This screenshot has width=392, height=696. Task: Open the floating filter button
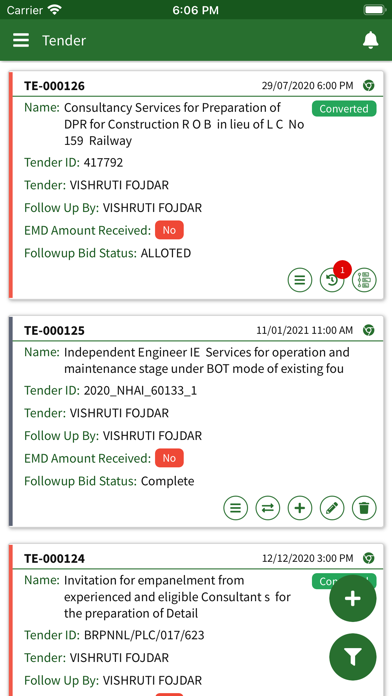point(353,657)
